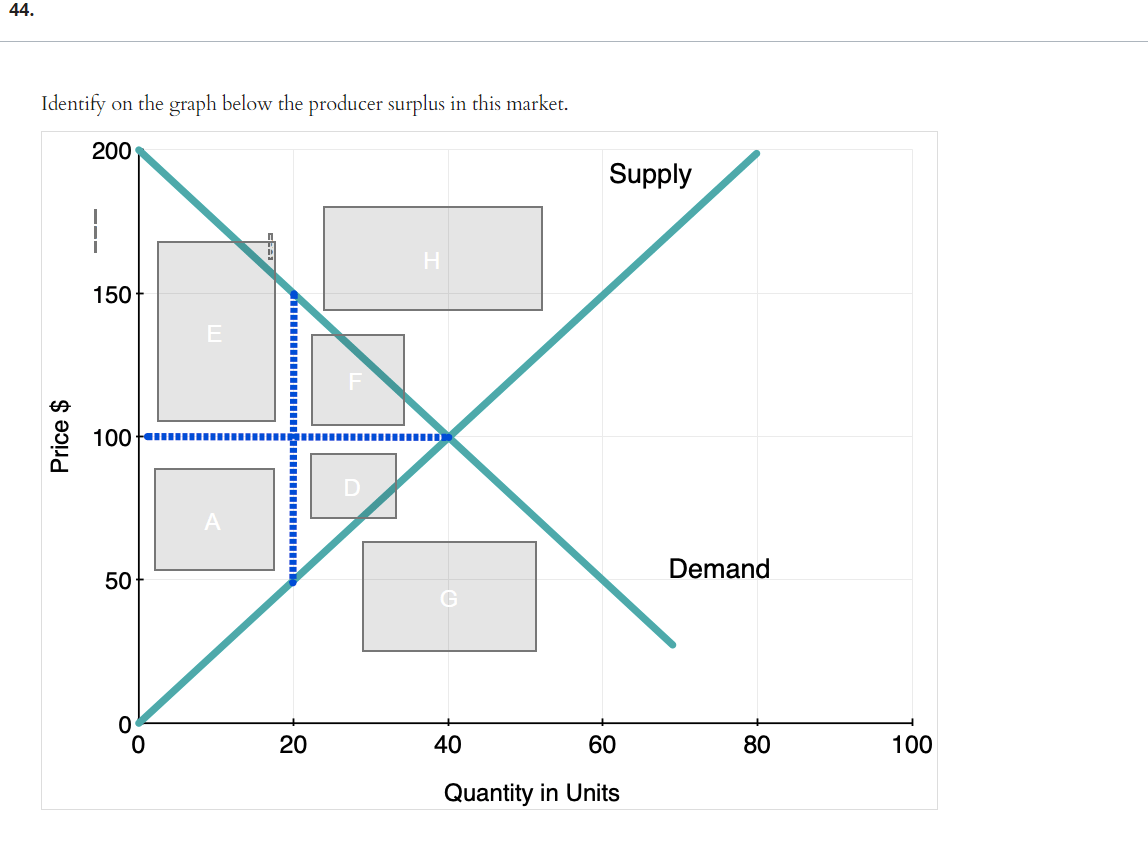
Task: Click the blue point at the top of the vertical dotted line
Action: 293,294
